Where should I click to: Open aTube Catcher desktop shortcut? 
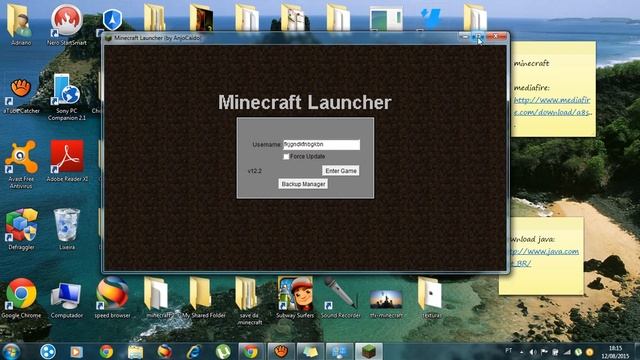coord(21,96)
